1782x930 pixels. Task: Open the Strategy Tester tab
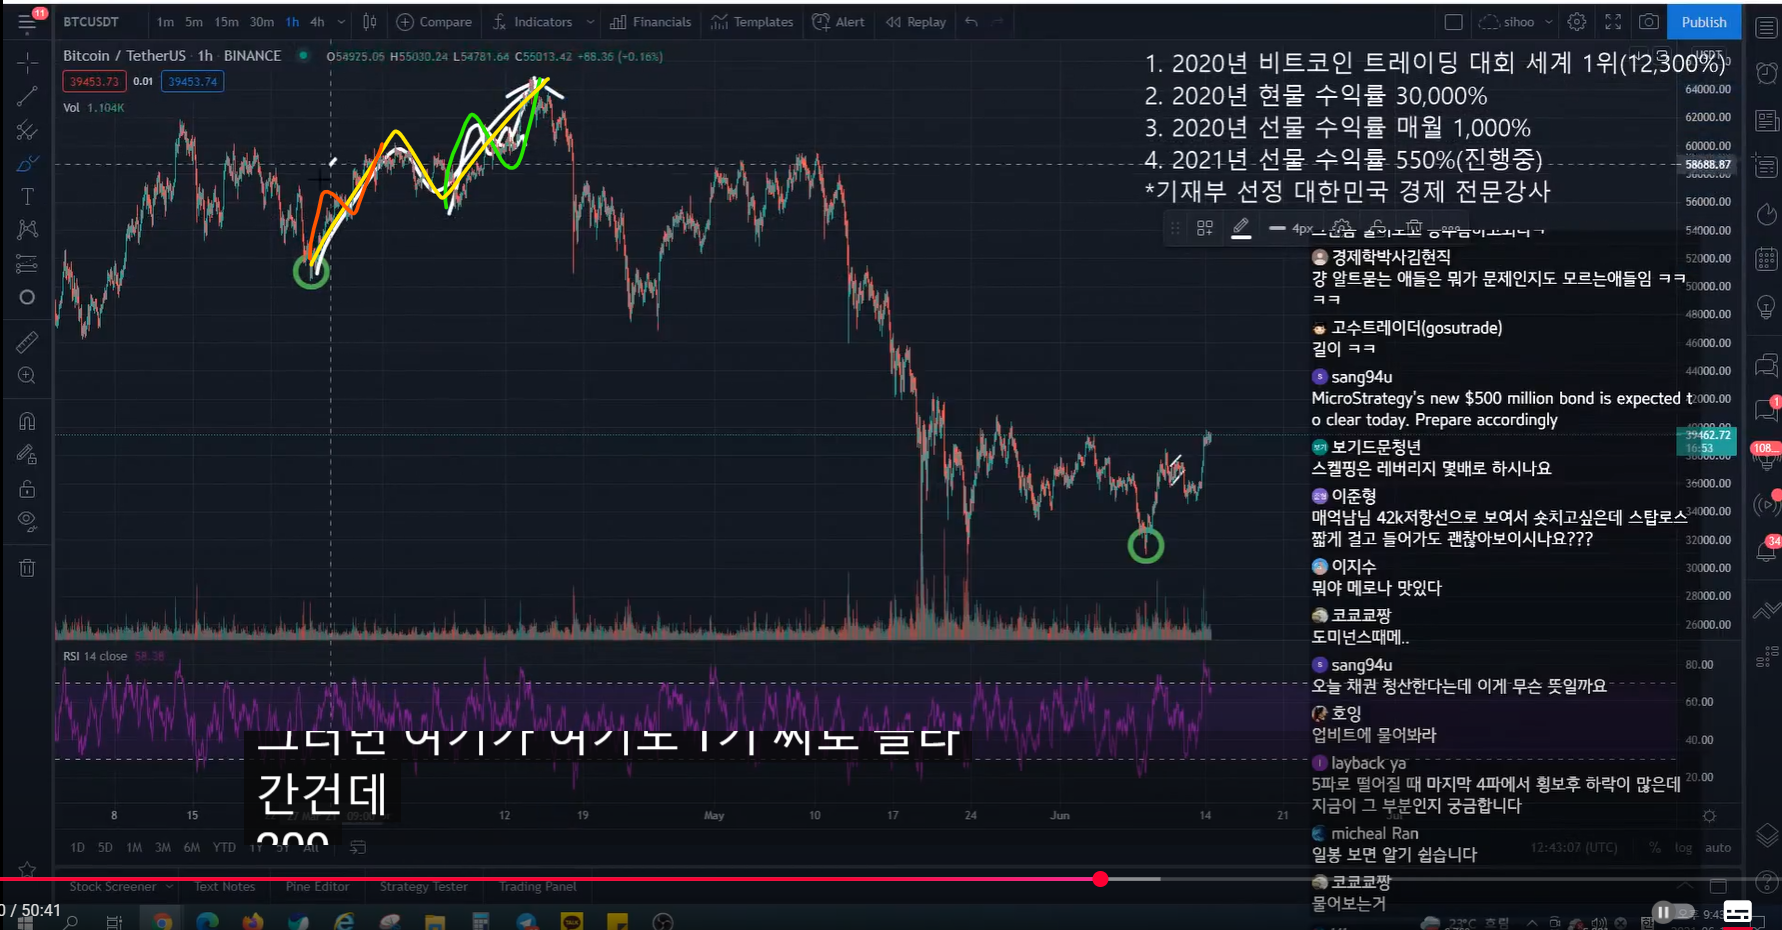(423, 887)
